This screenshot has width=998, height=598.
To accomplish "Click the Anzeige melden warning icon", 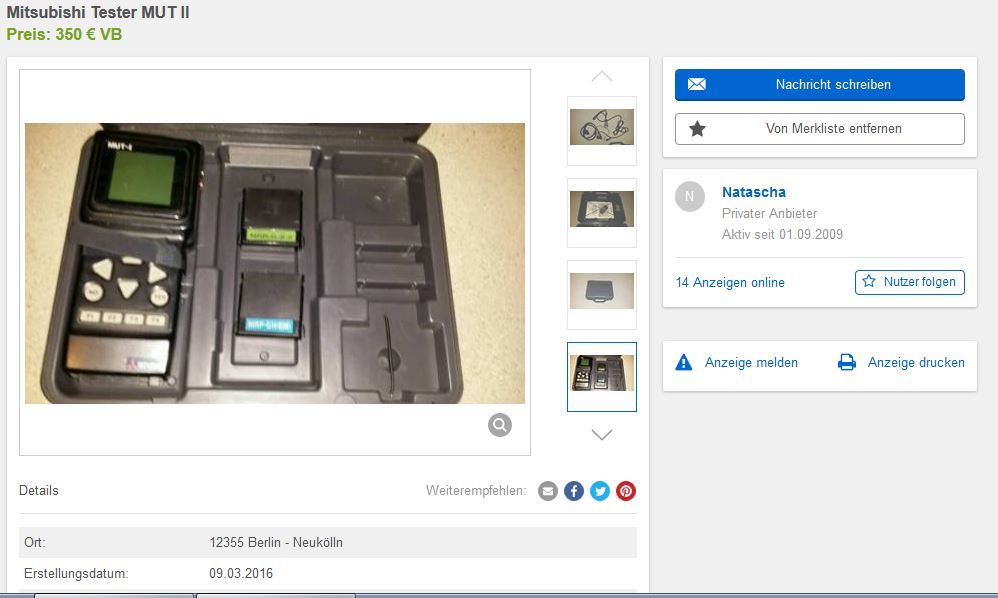I will [x=684, y=363].
